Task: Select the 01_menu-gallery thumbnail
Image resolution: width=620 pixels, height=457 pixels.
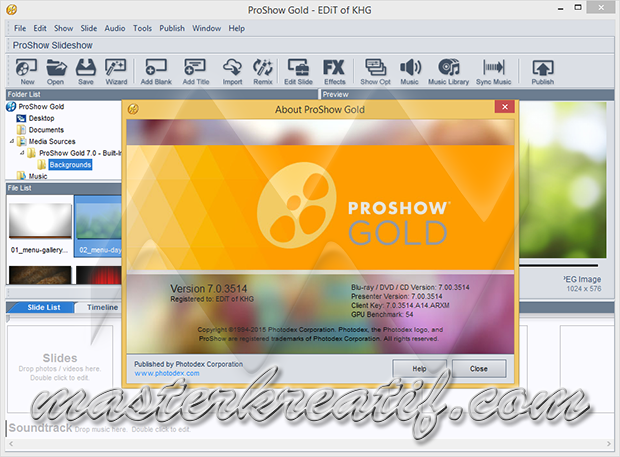Action: [x=40, y=228]
